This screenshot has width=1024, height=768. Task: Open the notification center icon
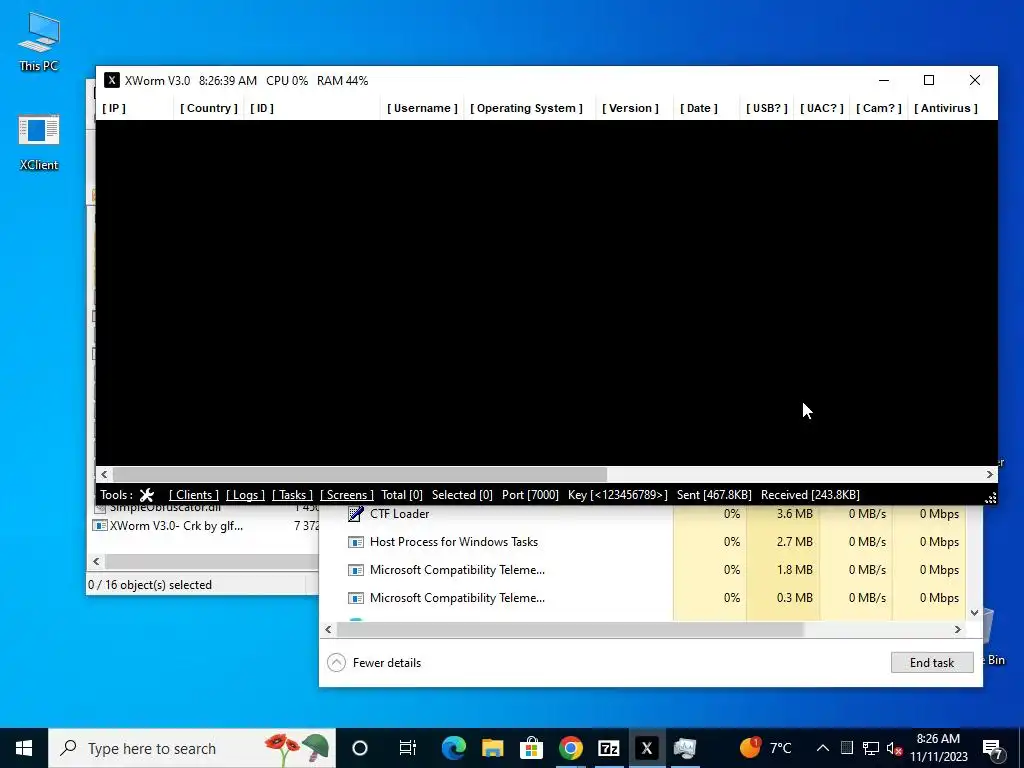click(993, 750)
